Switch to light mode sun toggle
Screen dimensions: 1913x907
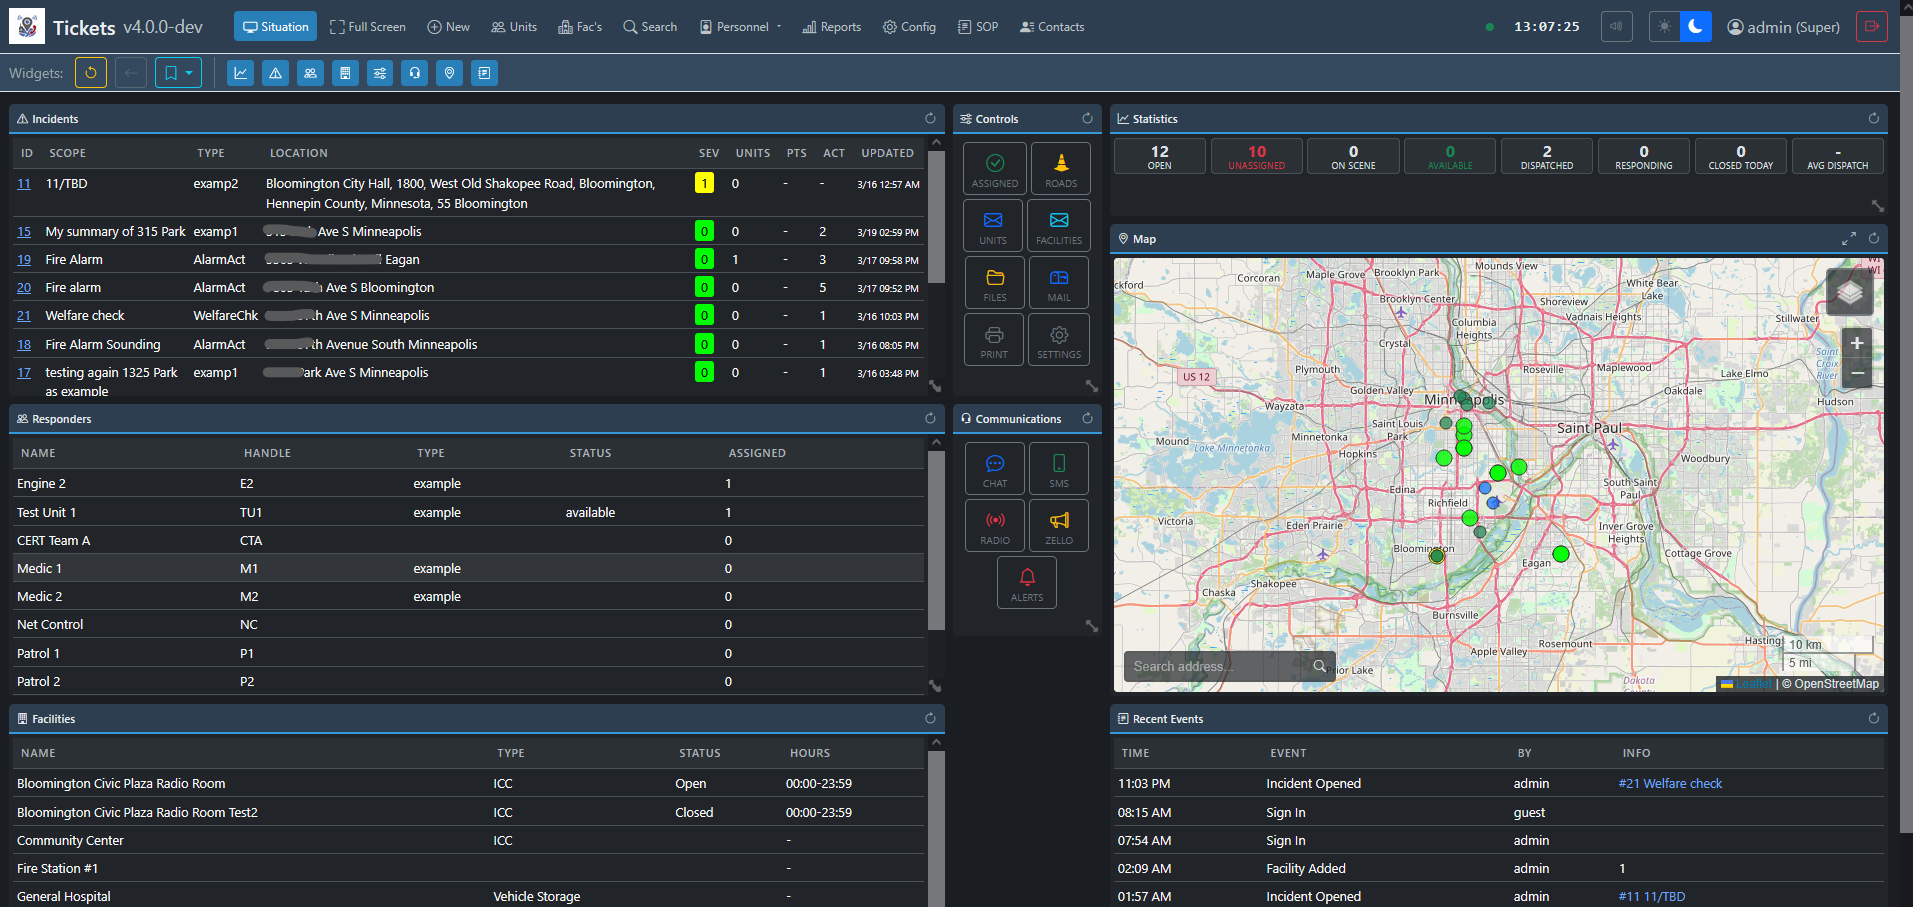[x=1664, y=27]
